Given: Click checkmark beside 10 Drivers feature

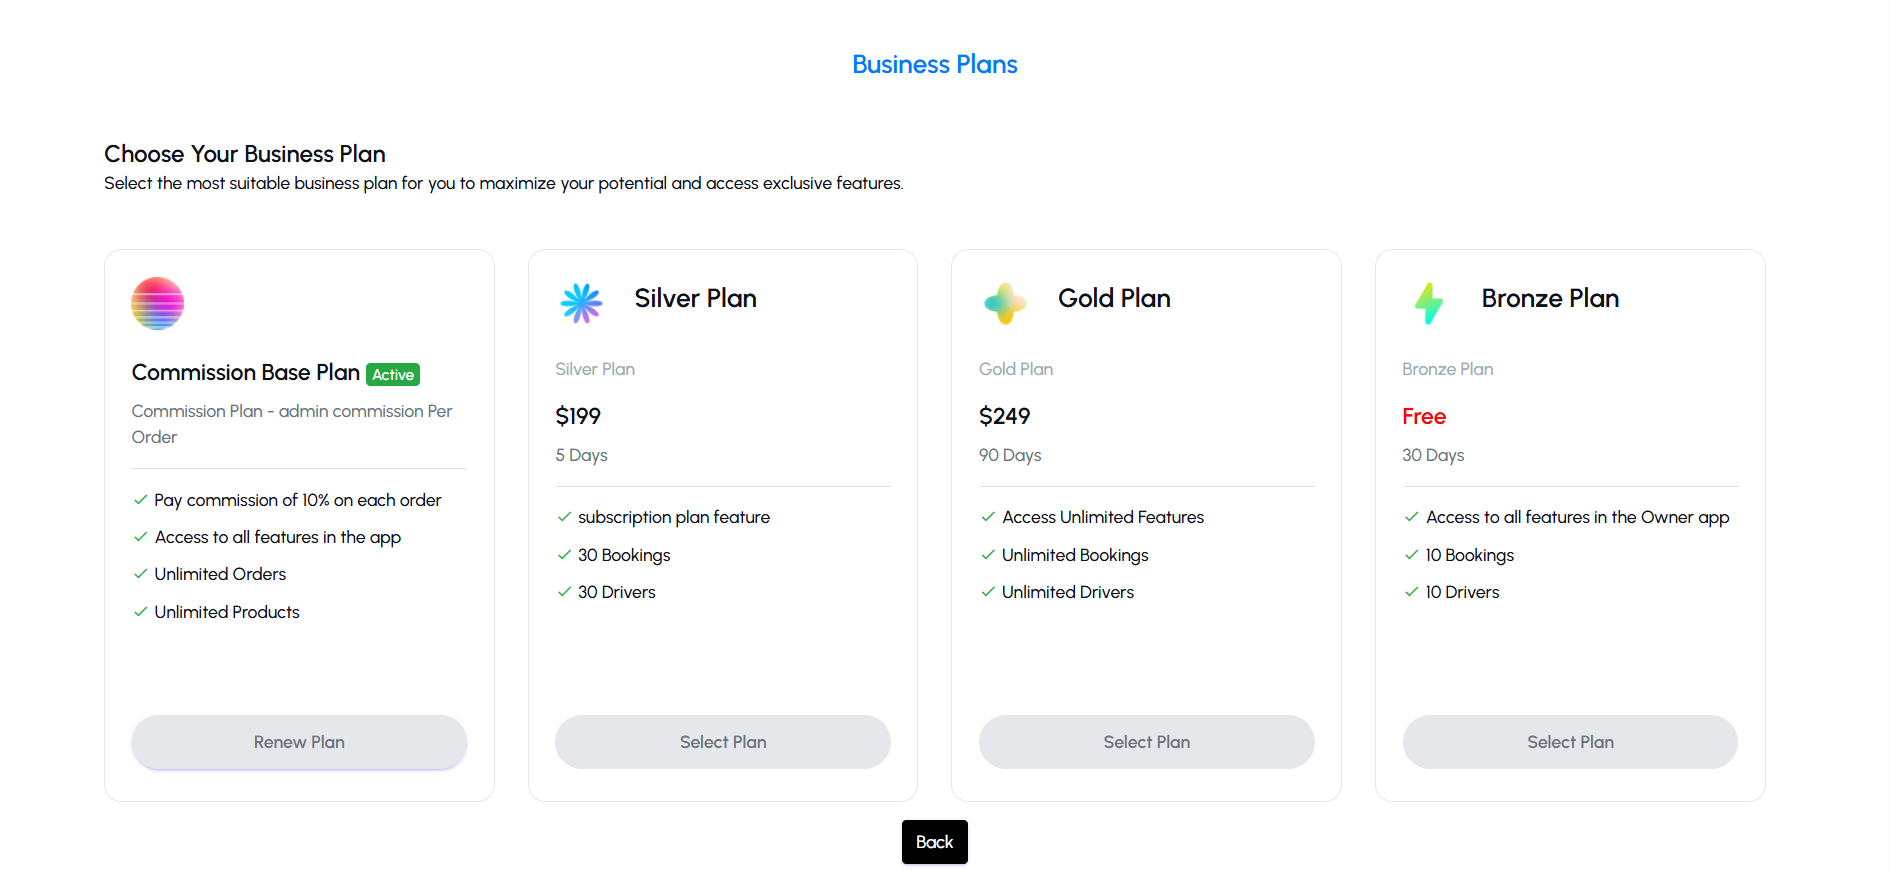Looking at the screenshot, I should (x=1411, y=592).
